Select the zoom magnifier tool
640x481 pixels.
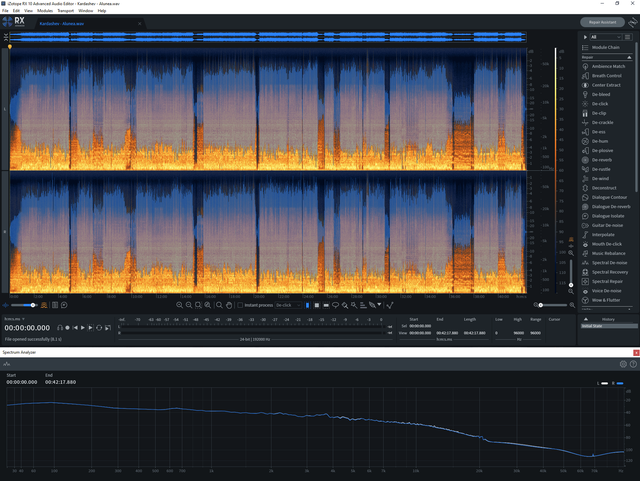point(220,305)
